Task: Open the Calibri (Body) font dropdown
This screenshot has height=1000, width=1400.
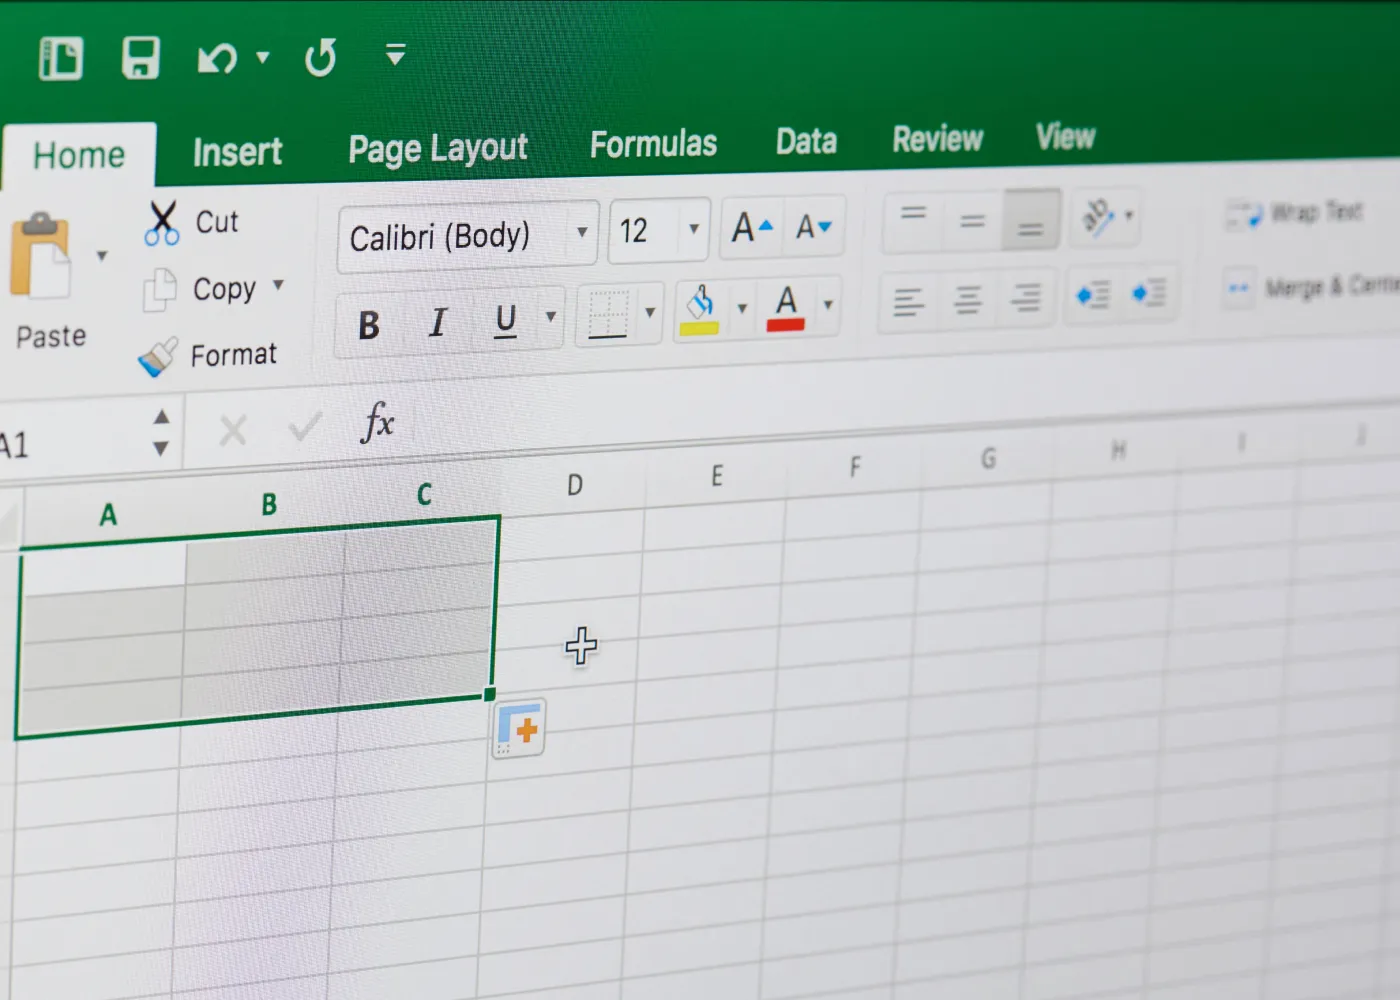Action: point(581,233)
